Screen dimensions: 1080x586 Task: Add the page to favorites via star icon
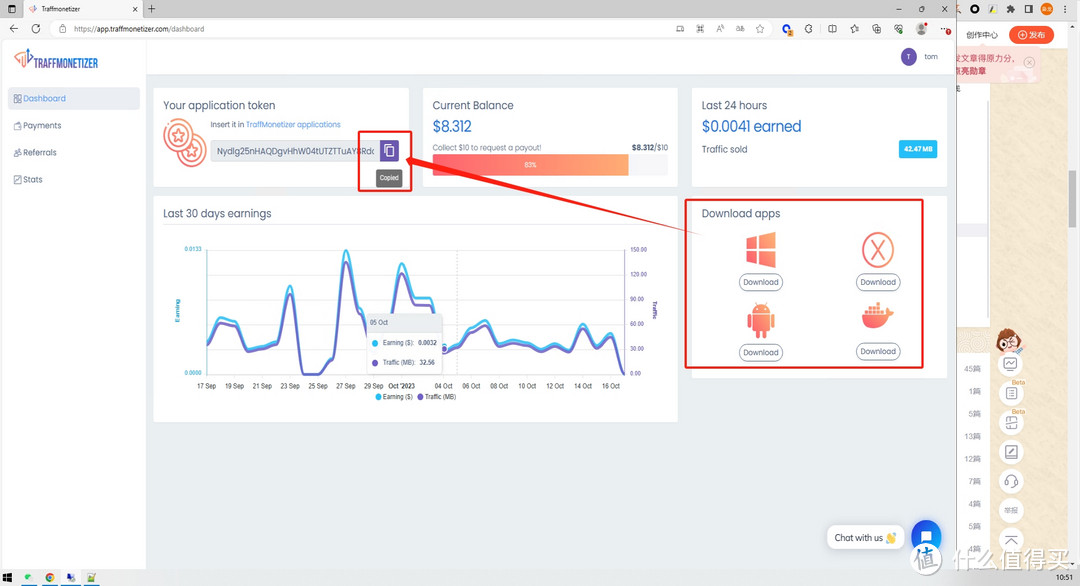tap(760, 29)
